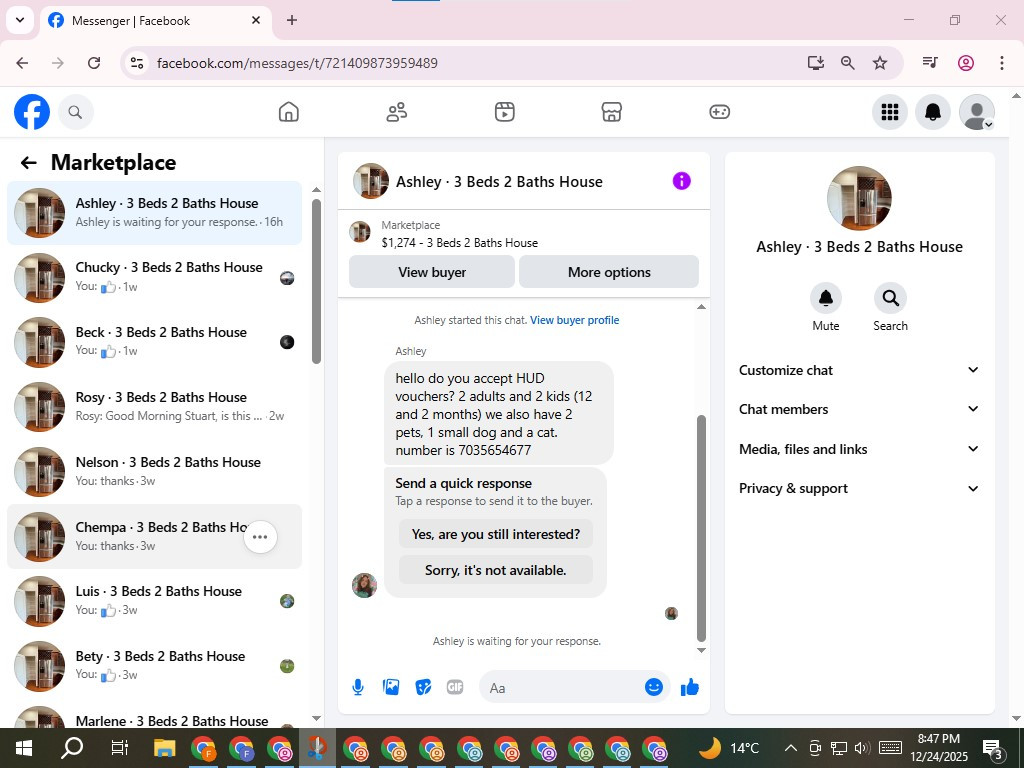Viewport: 1024px width, 768px height.
Task: View site information icon in address bar
Action: tap(136, 63)
